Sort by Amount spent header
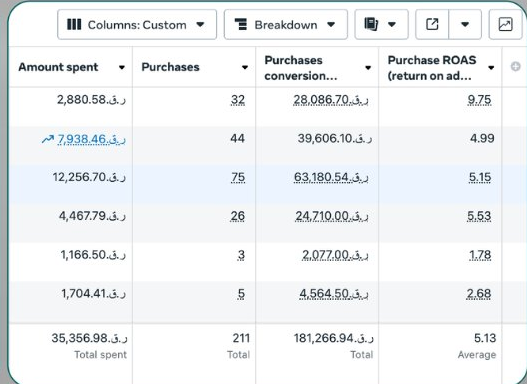Screen dimensions: 527x384 click(x=58, y=67)
